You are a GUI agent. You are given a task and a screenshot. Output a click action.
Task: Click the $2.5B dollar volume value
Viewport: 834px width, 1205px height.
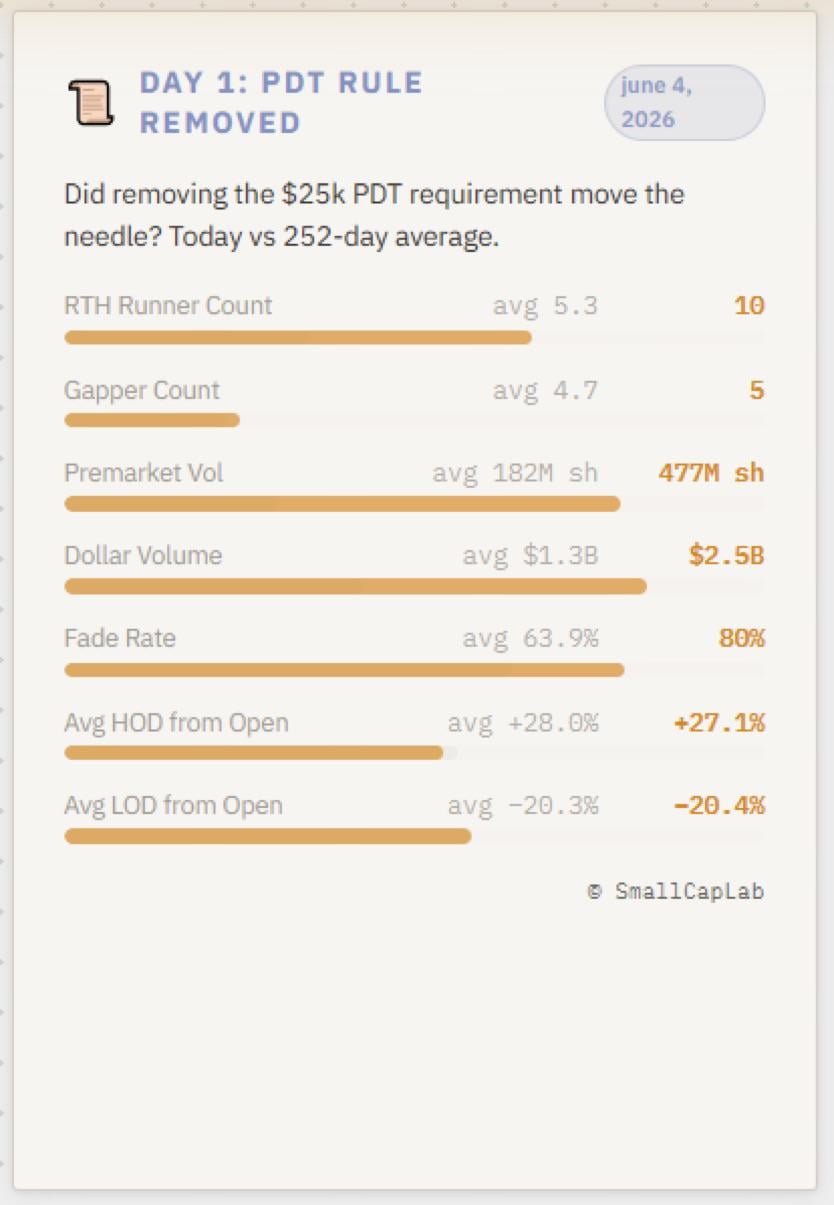[726, 555]
